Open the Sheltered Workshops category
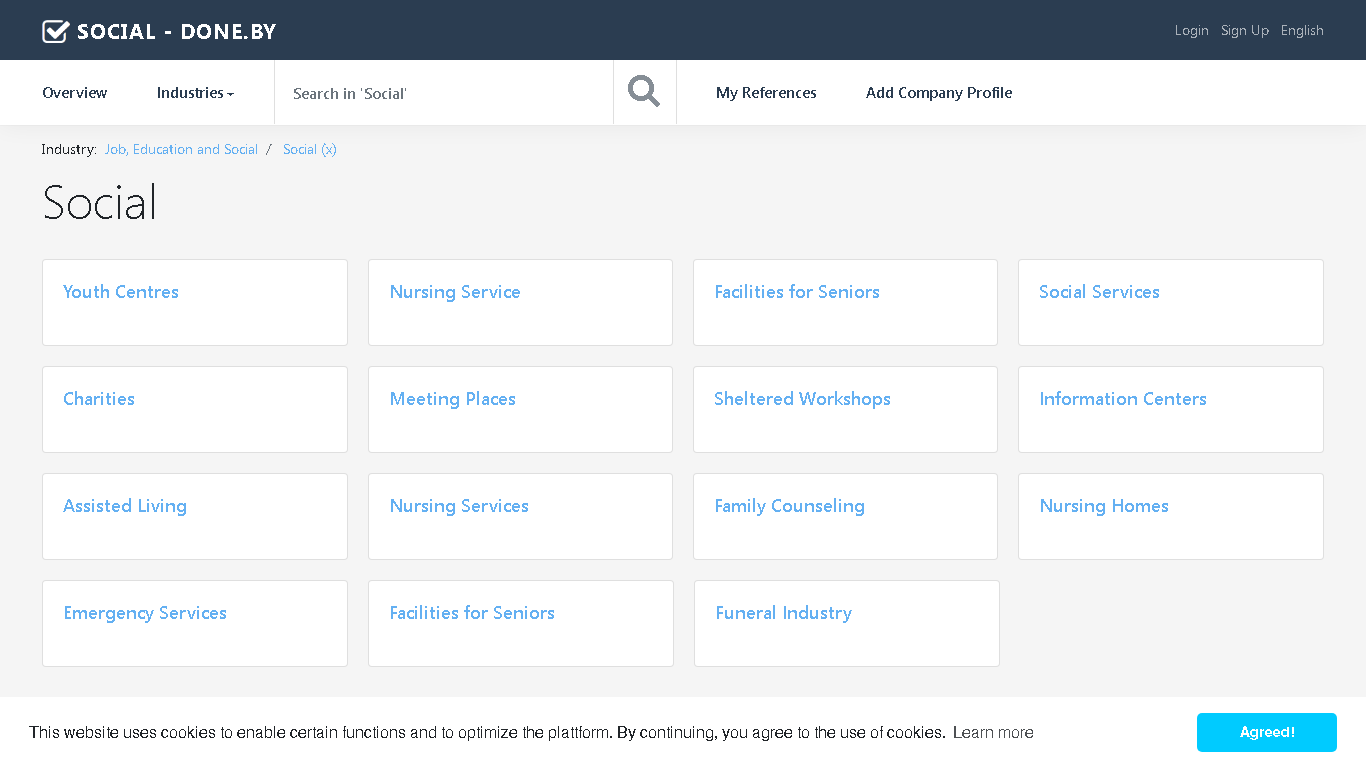This screenshot has height=768, width=1366. point(845,410)
